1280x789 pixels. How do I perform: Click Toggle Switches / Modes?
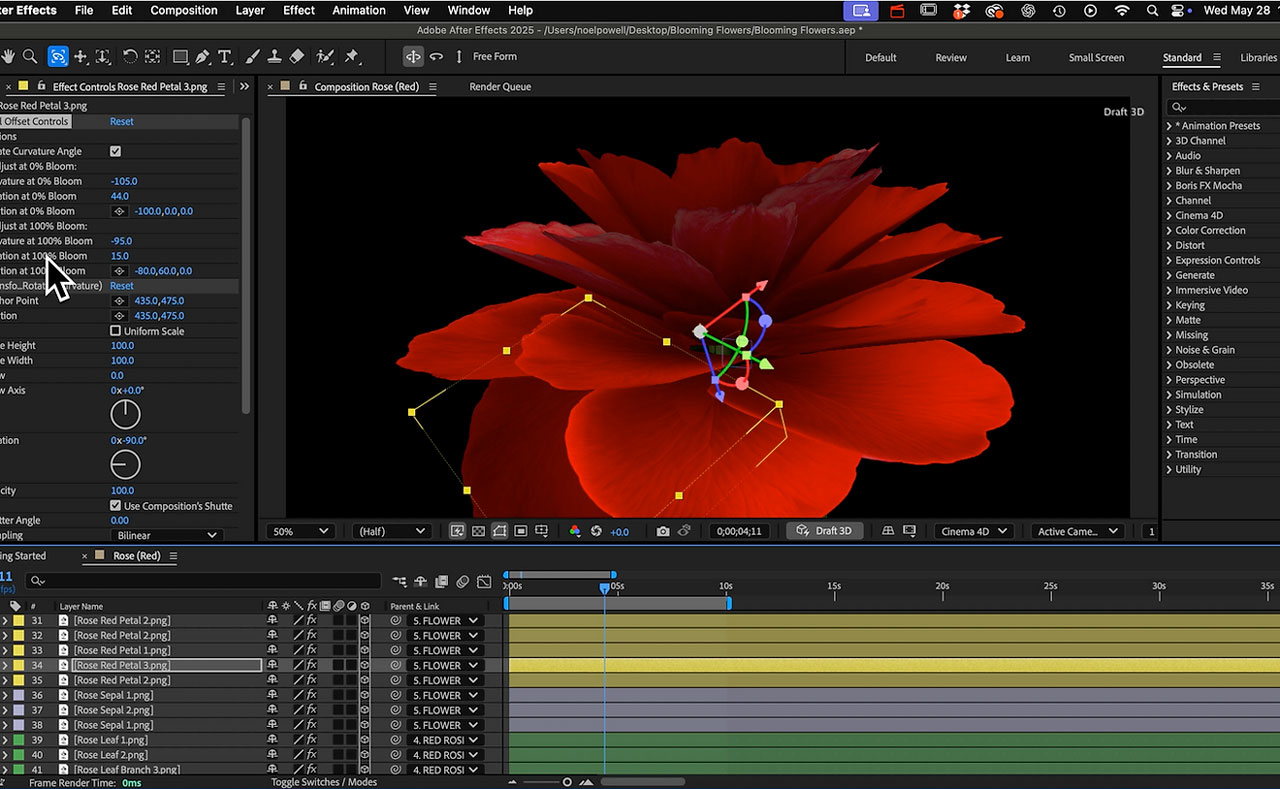324,782
